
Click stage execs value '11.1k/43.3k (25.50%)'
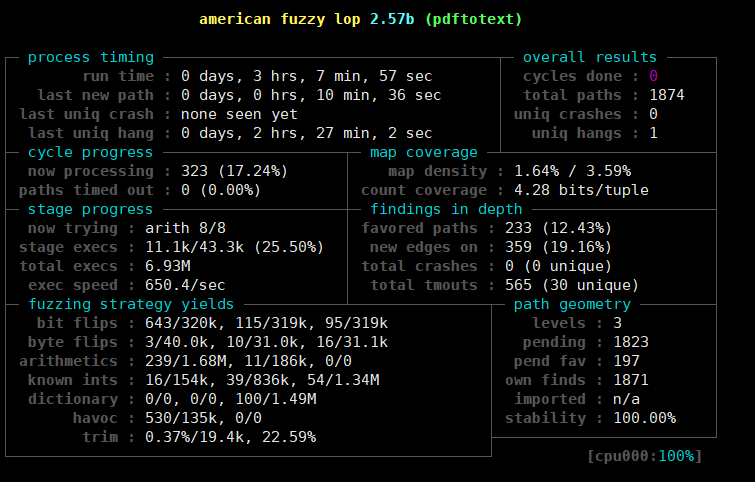pos(234,247)
